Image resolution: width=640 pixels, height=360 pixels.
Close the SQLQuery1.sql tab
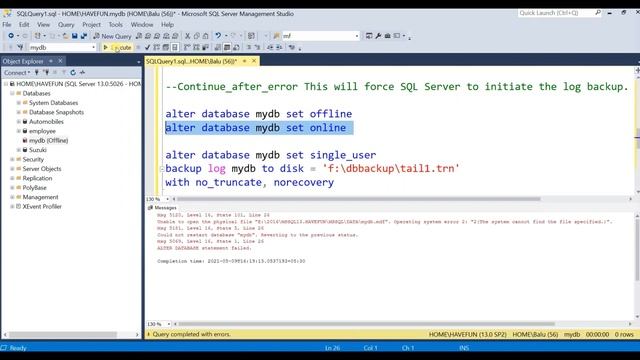pos(254,61)
